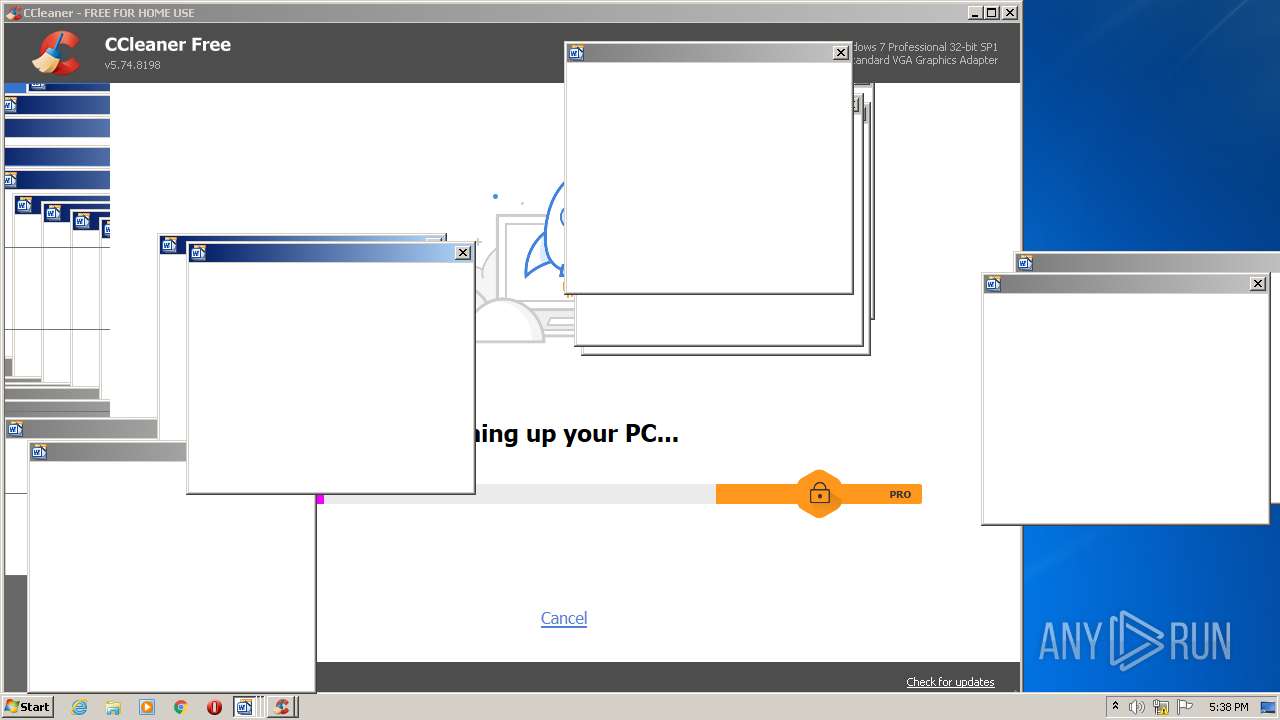Image resolution: width=1280 pixels, height=720 pixels.
Task: Click the version text v5.74.8198
Action: coord(133,65)
